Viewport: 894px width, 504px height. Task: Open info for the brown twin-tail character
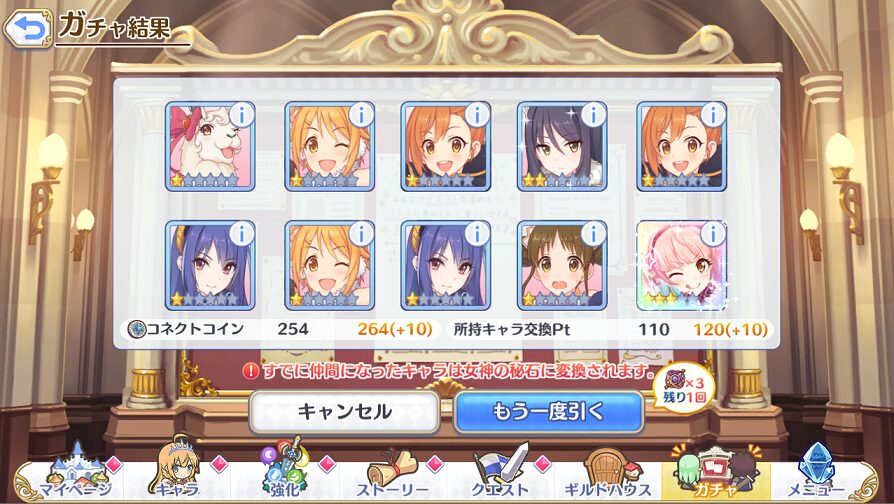(593, 234)
